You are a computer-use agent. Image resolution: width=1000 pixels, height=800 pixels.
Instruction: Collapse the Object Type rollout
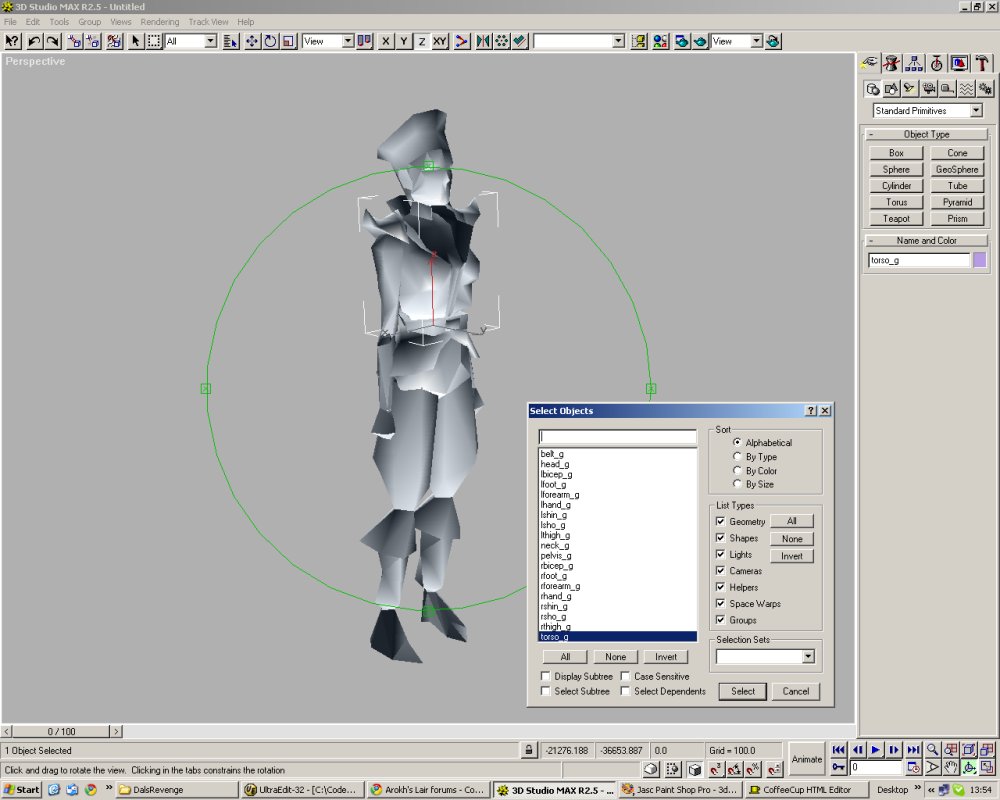926,134
